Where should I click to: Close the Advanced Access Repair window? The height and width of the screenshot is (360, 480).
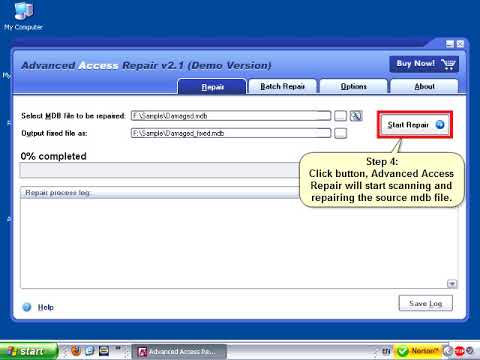pos(460,44)
